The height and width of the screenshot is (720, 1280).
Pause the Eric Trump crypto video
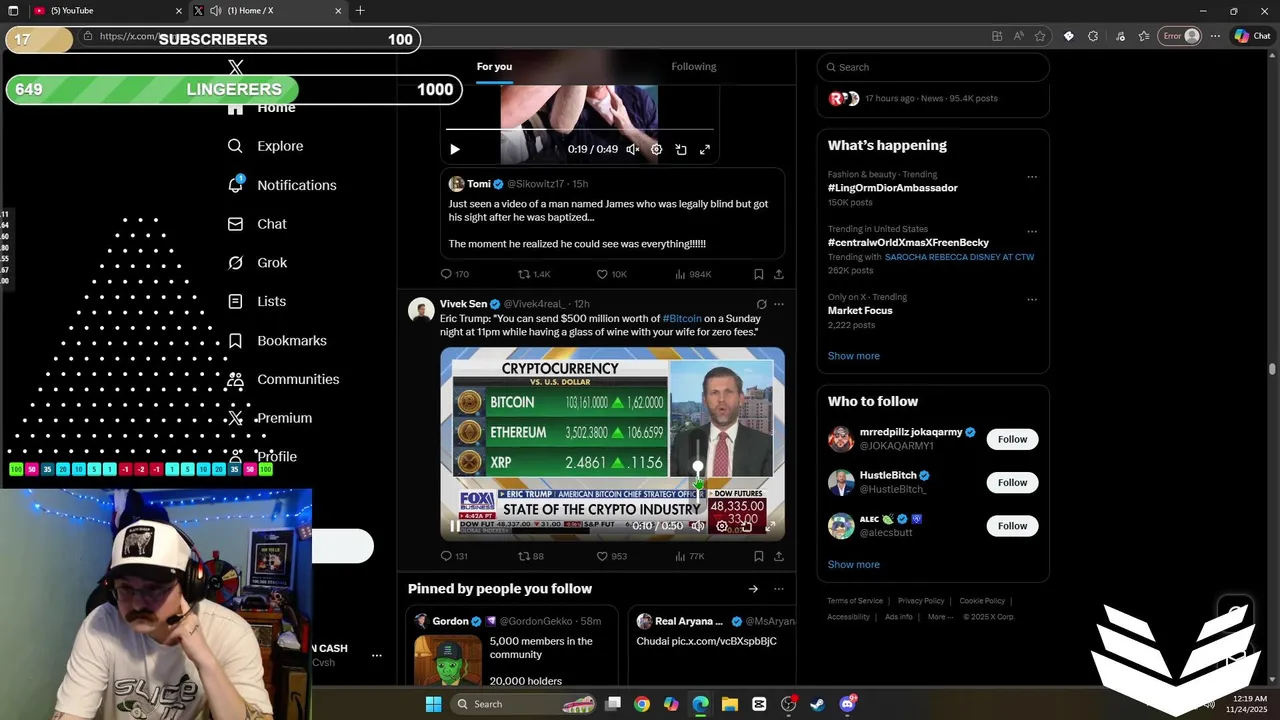(x=454, y=526)
